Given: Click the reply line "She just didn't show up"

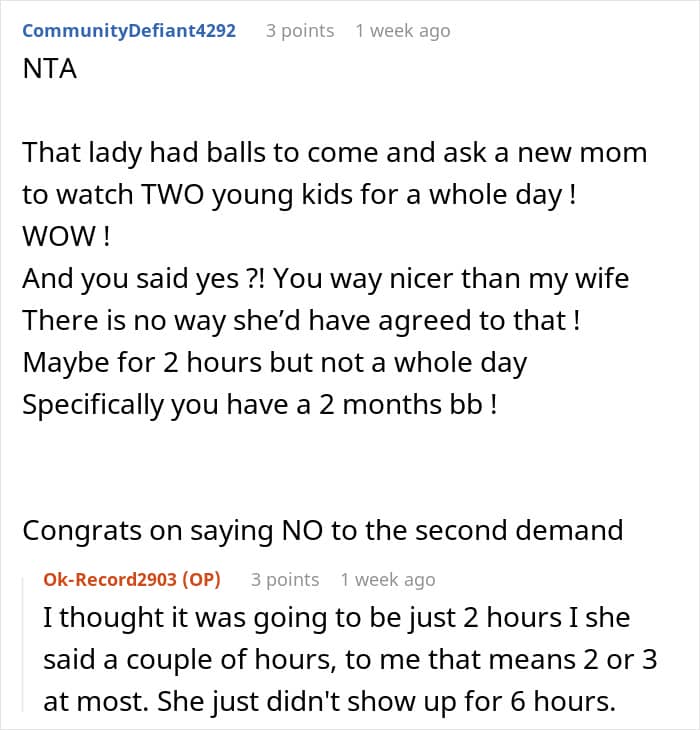Looking at the screenshot, I should click(x=330, y=702).
